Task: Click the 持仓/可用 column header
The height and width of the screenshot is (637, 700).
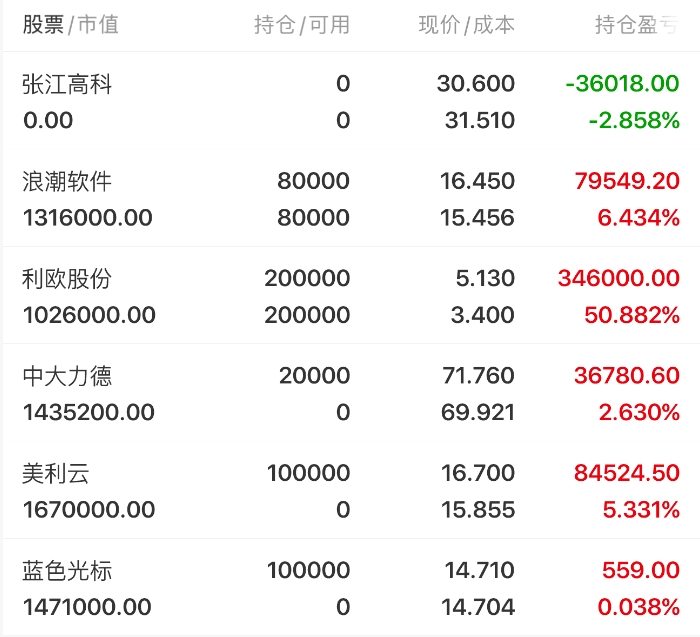Action: (302, 25)
